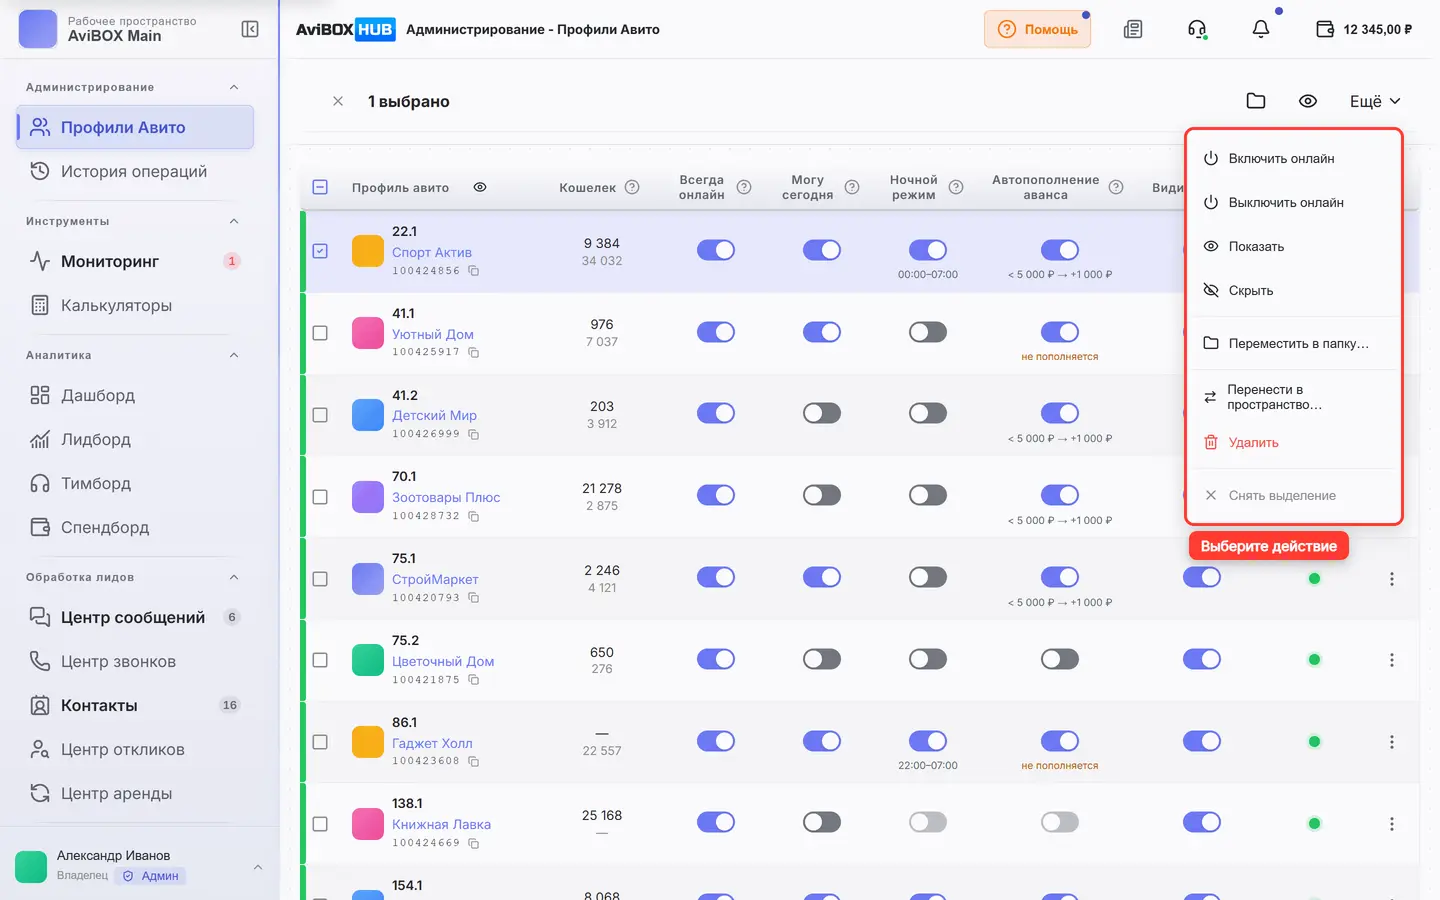Viewport: 1440px width, 900px height.
Task: Close the selection bar with the X icon
Action: coord(338,101)
